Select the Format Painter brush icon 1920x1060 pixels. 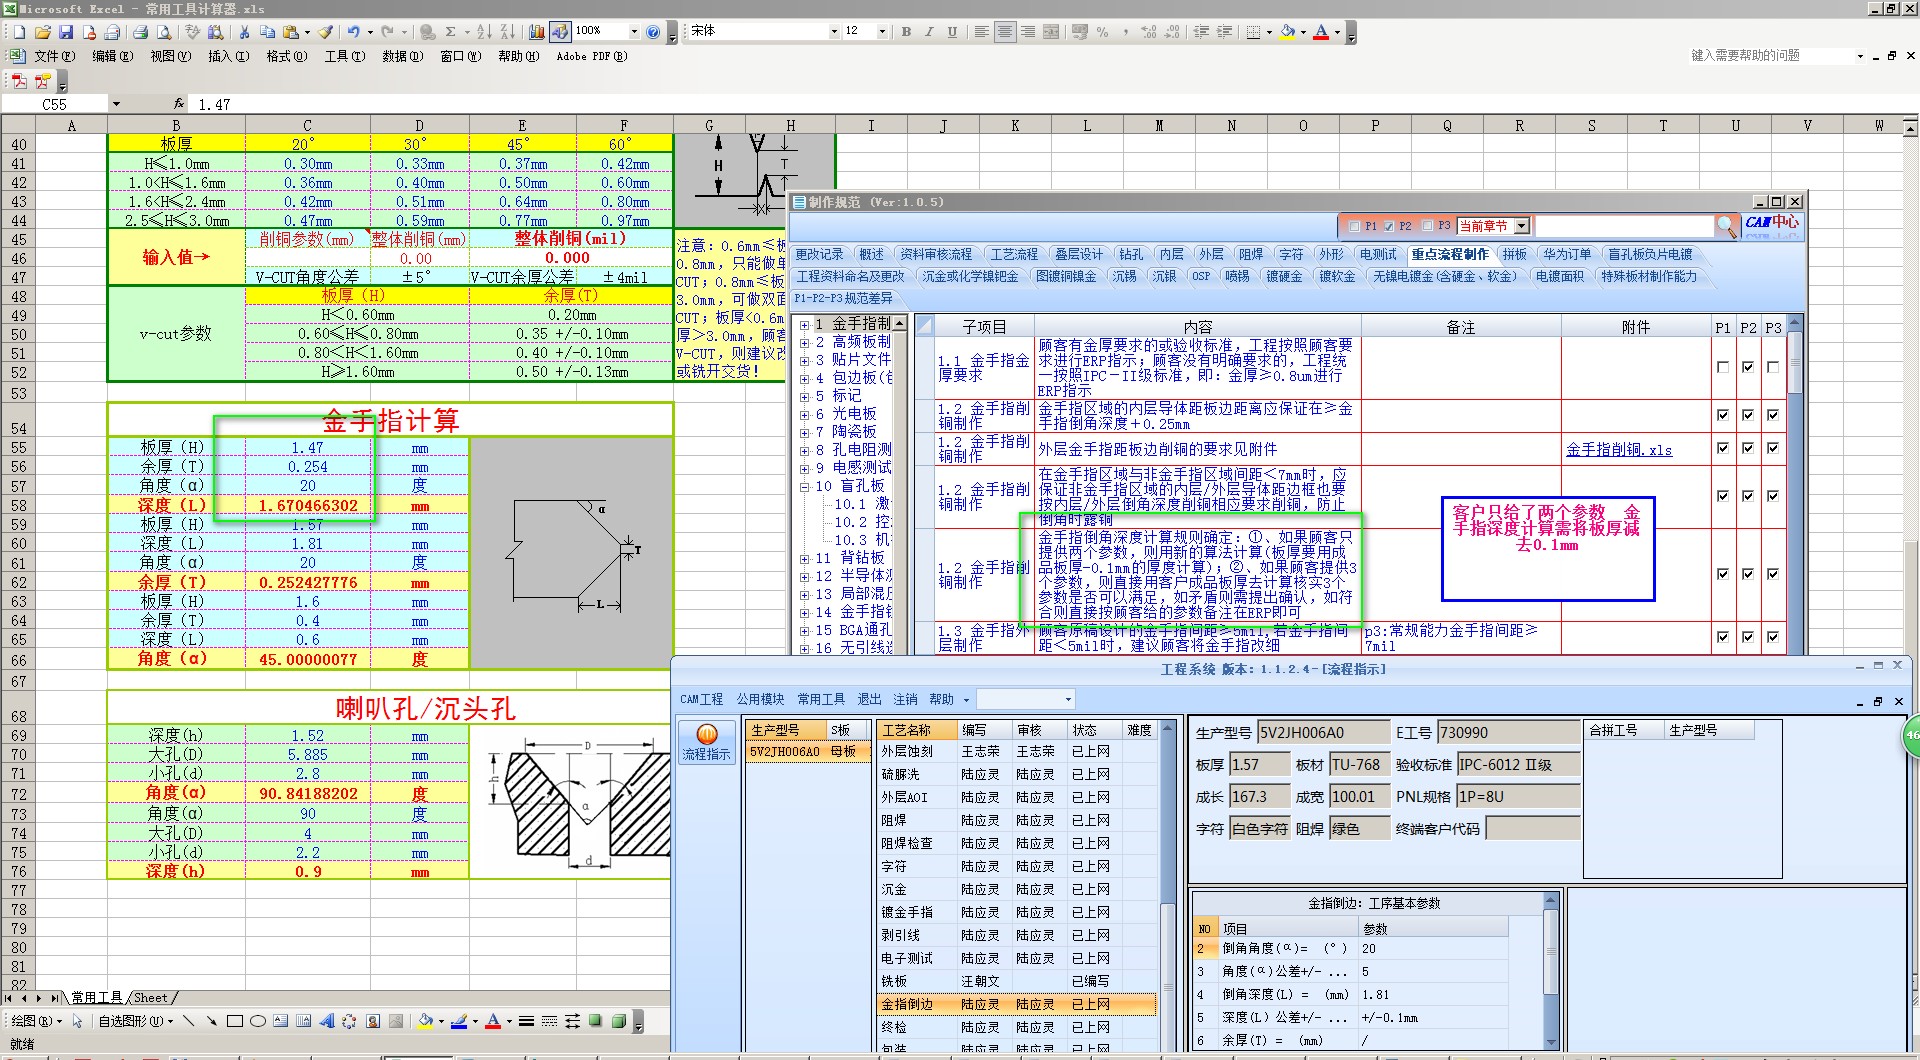pyautogui.click(x=325, y=32)
